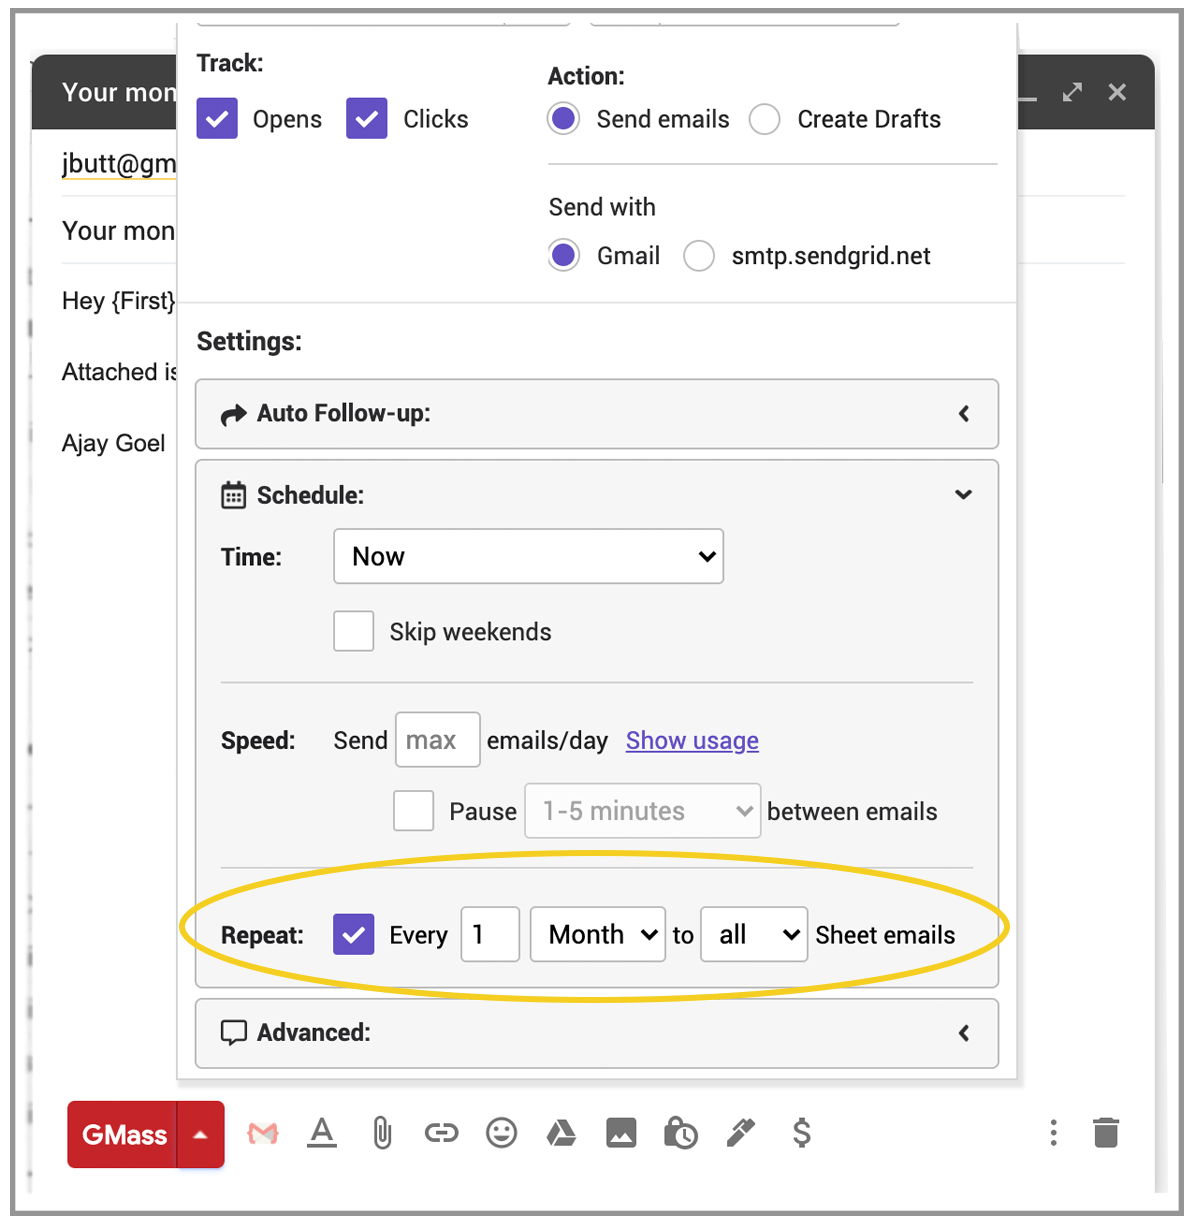Choose Gmail as send method
The width and height of the screenshot is (1196, 1224).
tap(564, 255)
